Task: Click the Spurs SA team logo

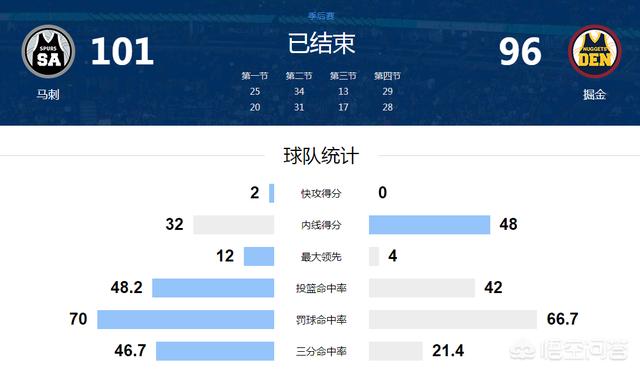Action: coord(48,51)
